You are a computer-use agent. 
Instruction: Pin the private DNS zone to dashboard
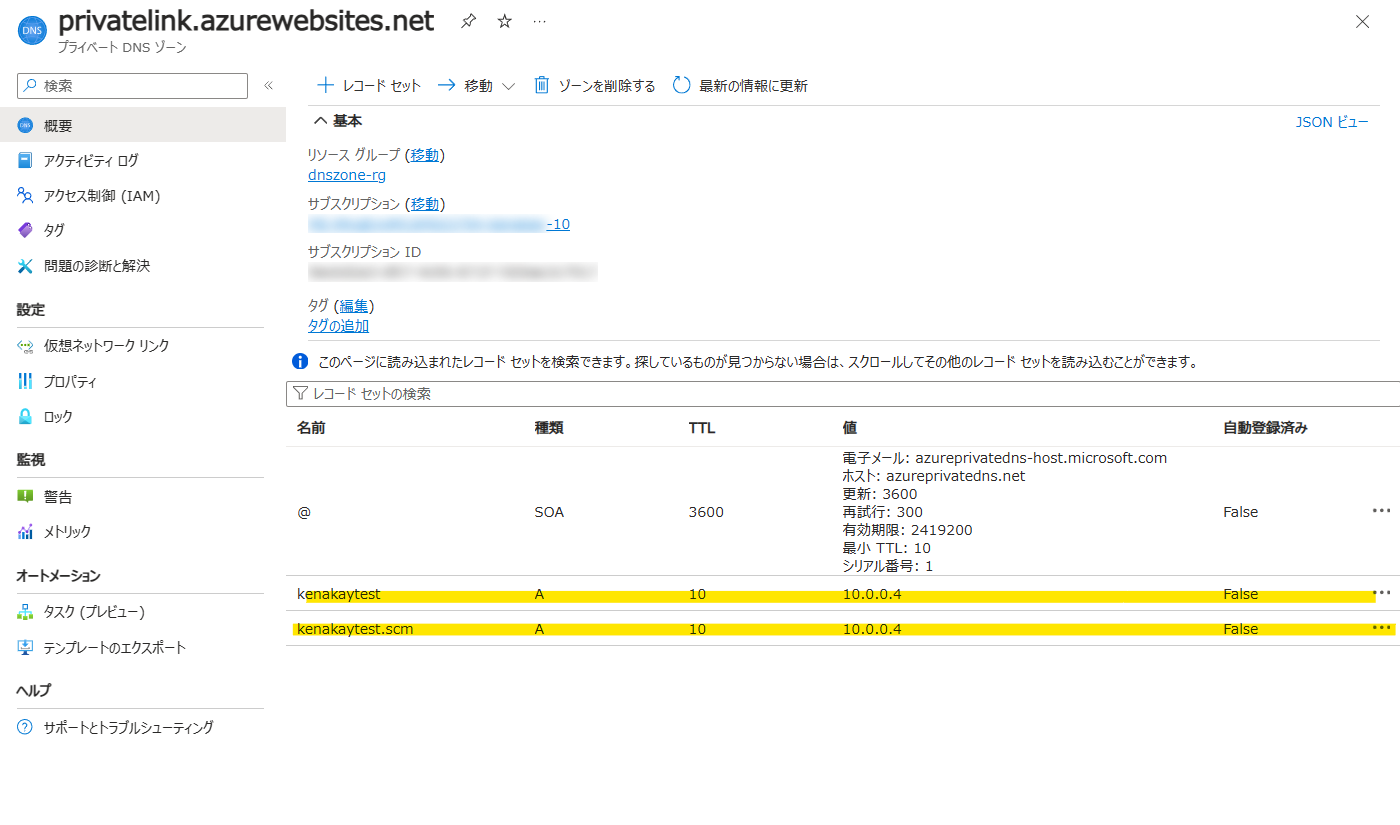468,21
